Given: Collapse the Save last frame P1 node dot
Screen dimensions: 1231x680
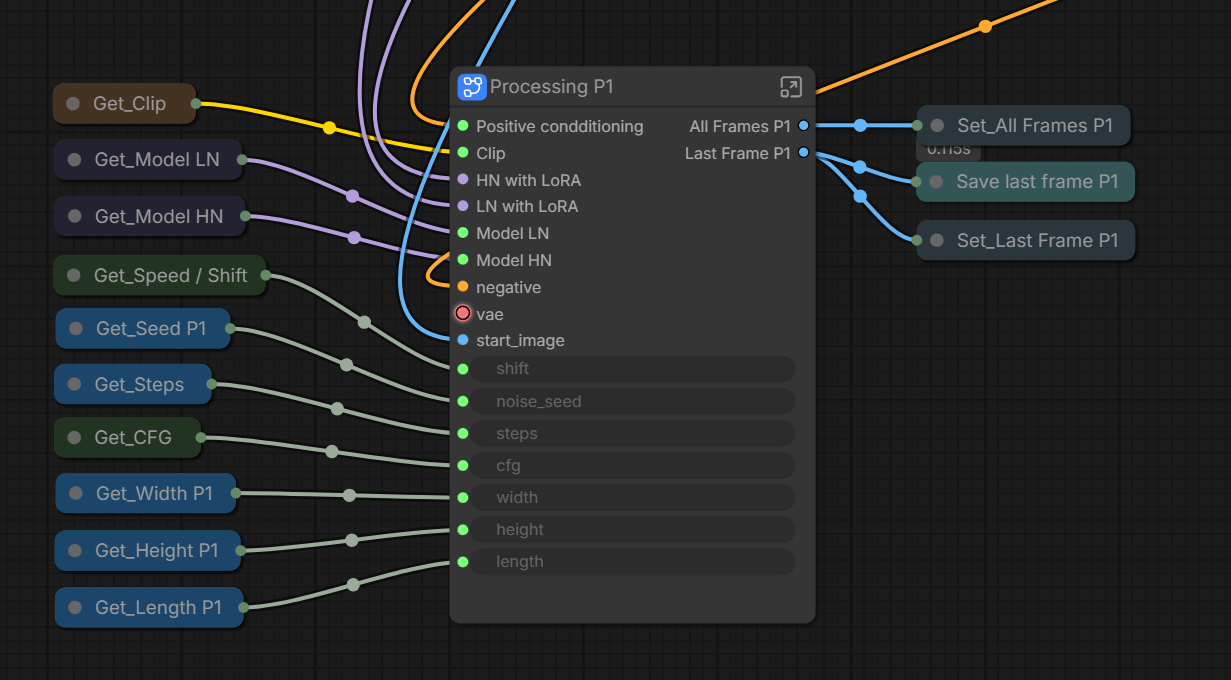Looking at the screenshot, I should click(936, 182).
